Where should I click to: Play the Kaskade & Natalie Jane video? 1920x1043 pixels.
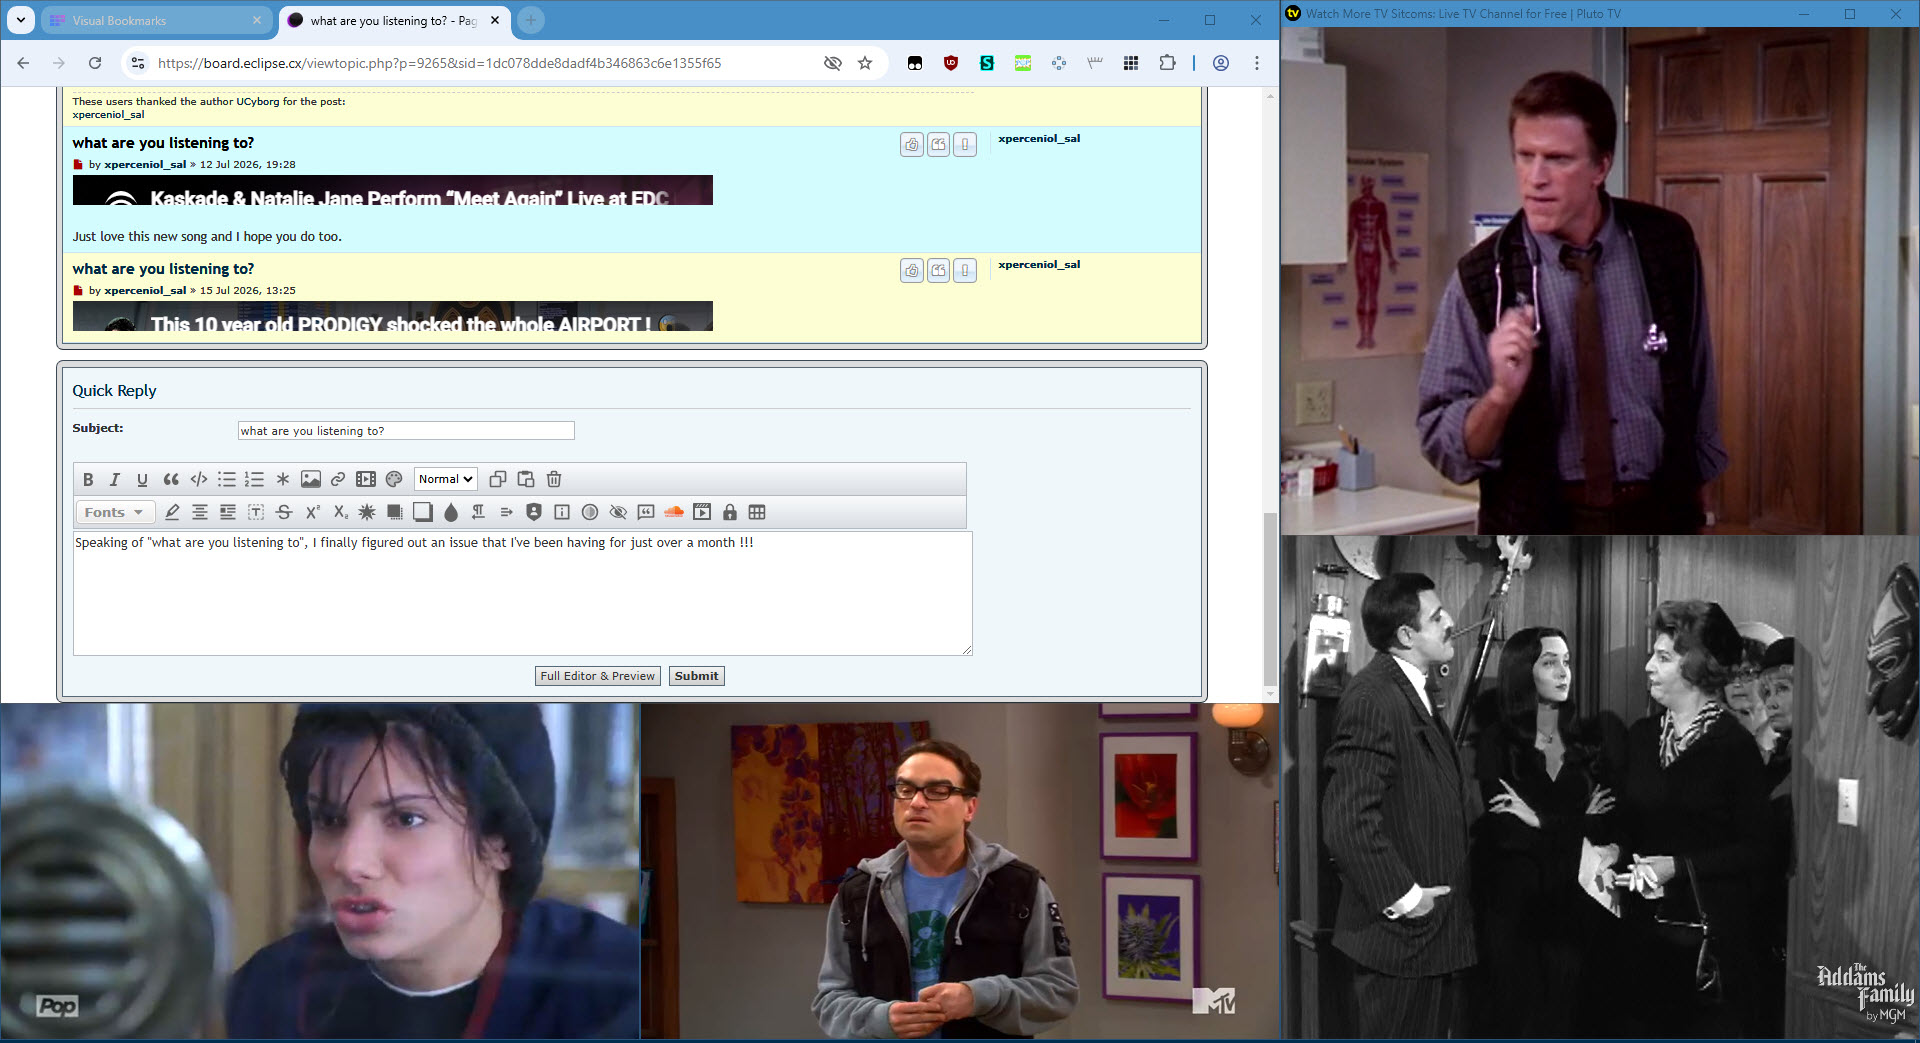pyautogui.click(x=393, y=190)
